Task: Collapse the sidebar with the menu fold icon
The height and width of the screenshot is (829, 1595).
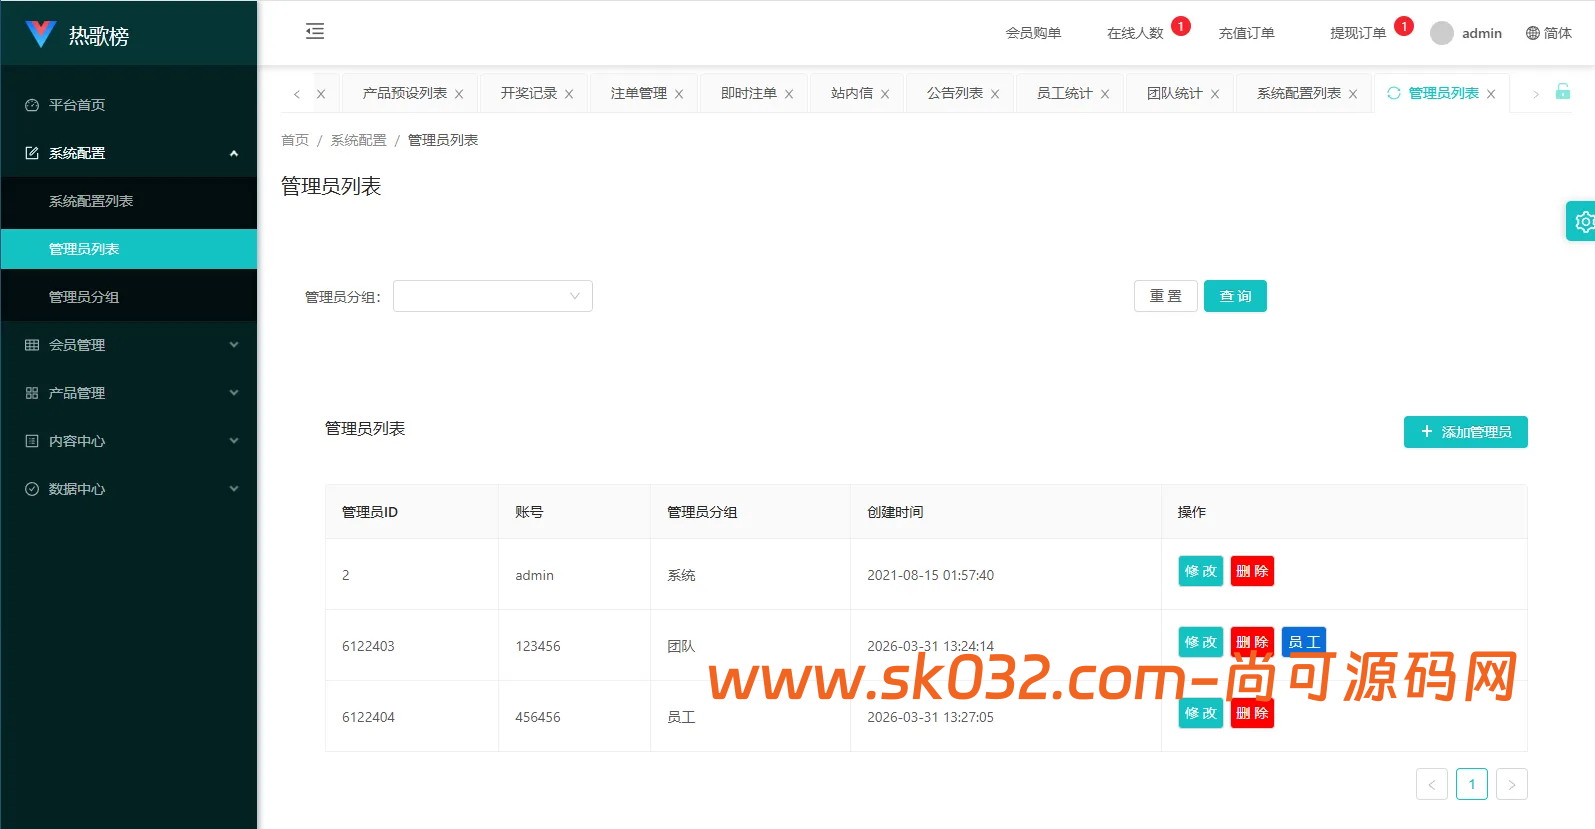Action: click(315, 31)
